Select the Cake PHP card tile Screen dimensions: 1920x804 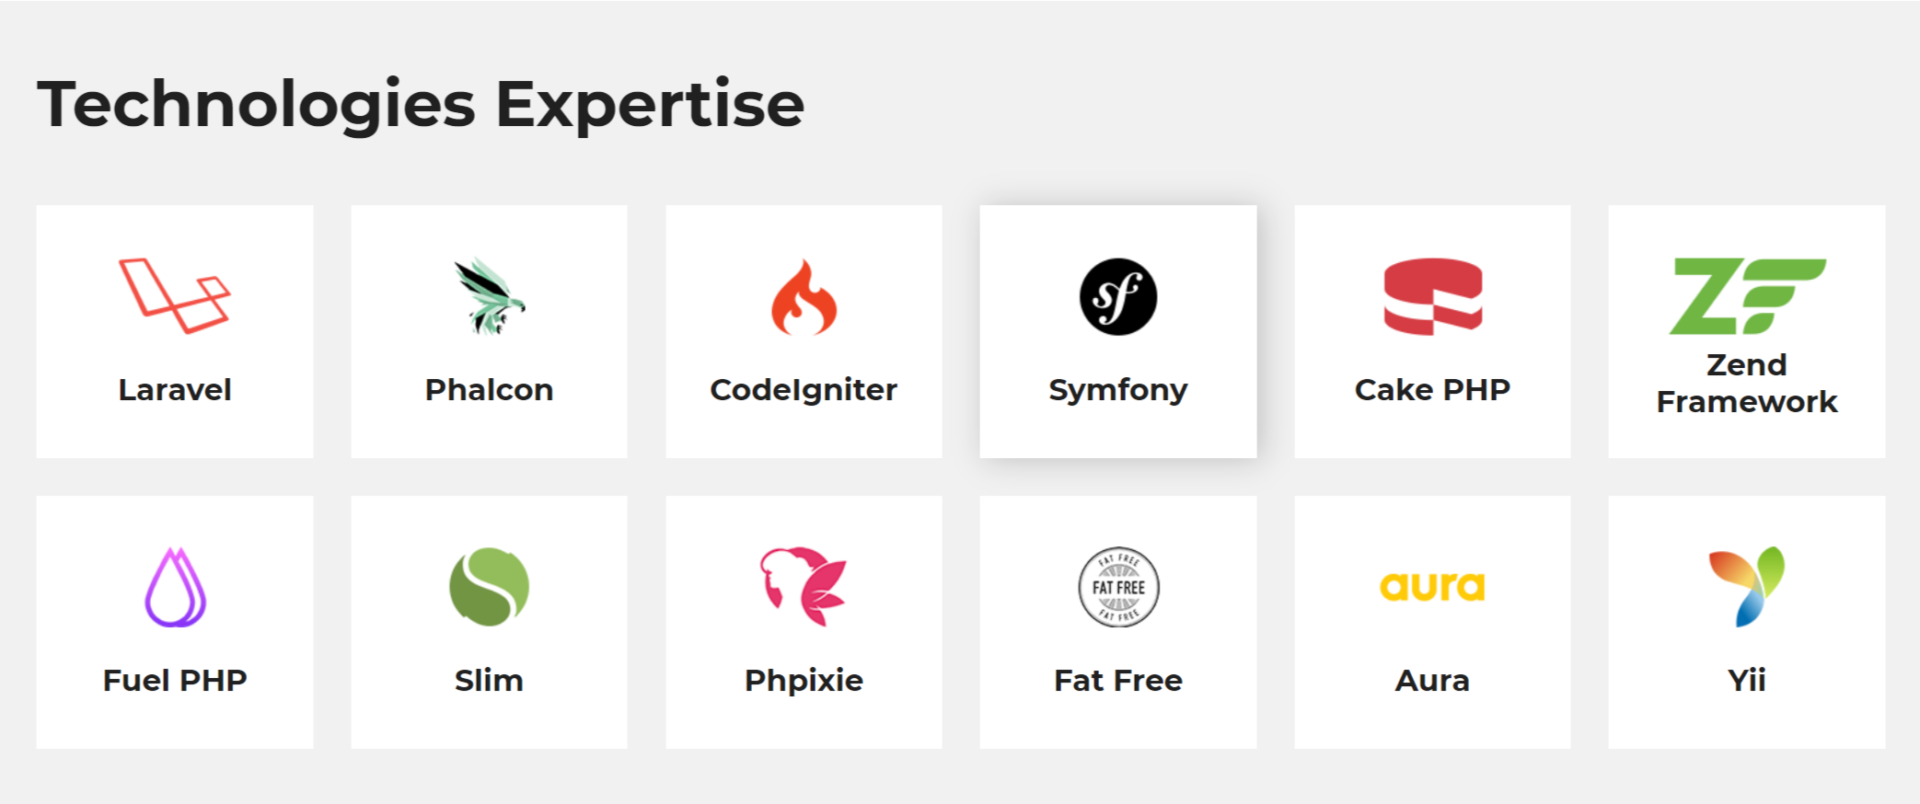(1431, 332)
